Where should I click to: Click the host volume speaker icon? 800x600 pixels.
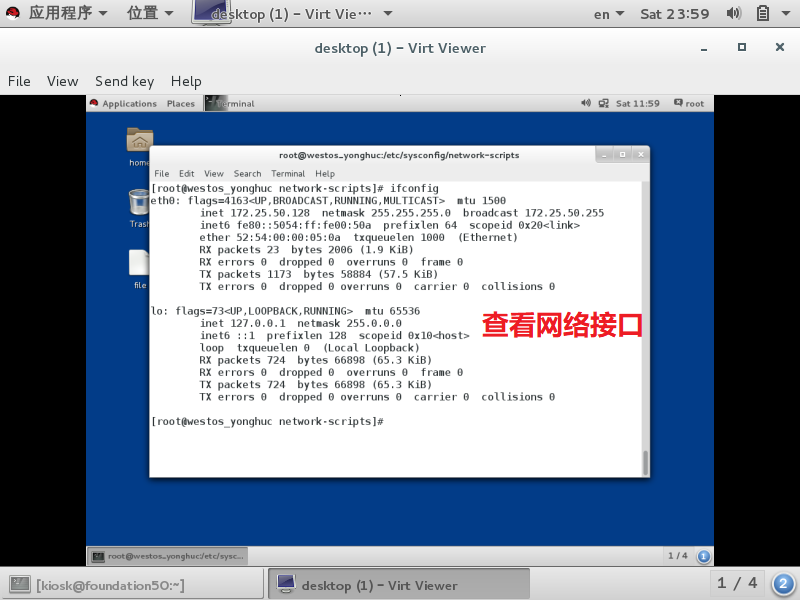click(734, 13)
